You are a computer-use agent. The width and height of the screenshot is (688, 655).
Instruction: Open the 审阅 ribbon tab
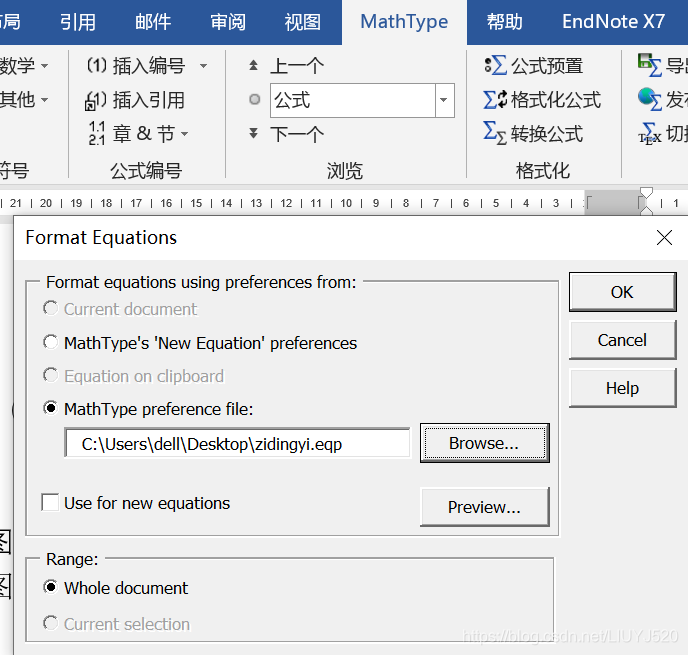(228, 21)
